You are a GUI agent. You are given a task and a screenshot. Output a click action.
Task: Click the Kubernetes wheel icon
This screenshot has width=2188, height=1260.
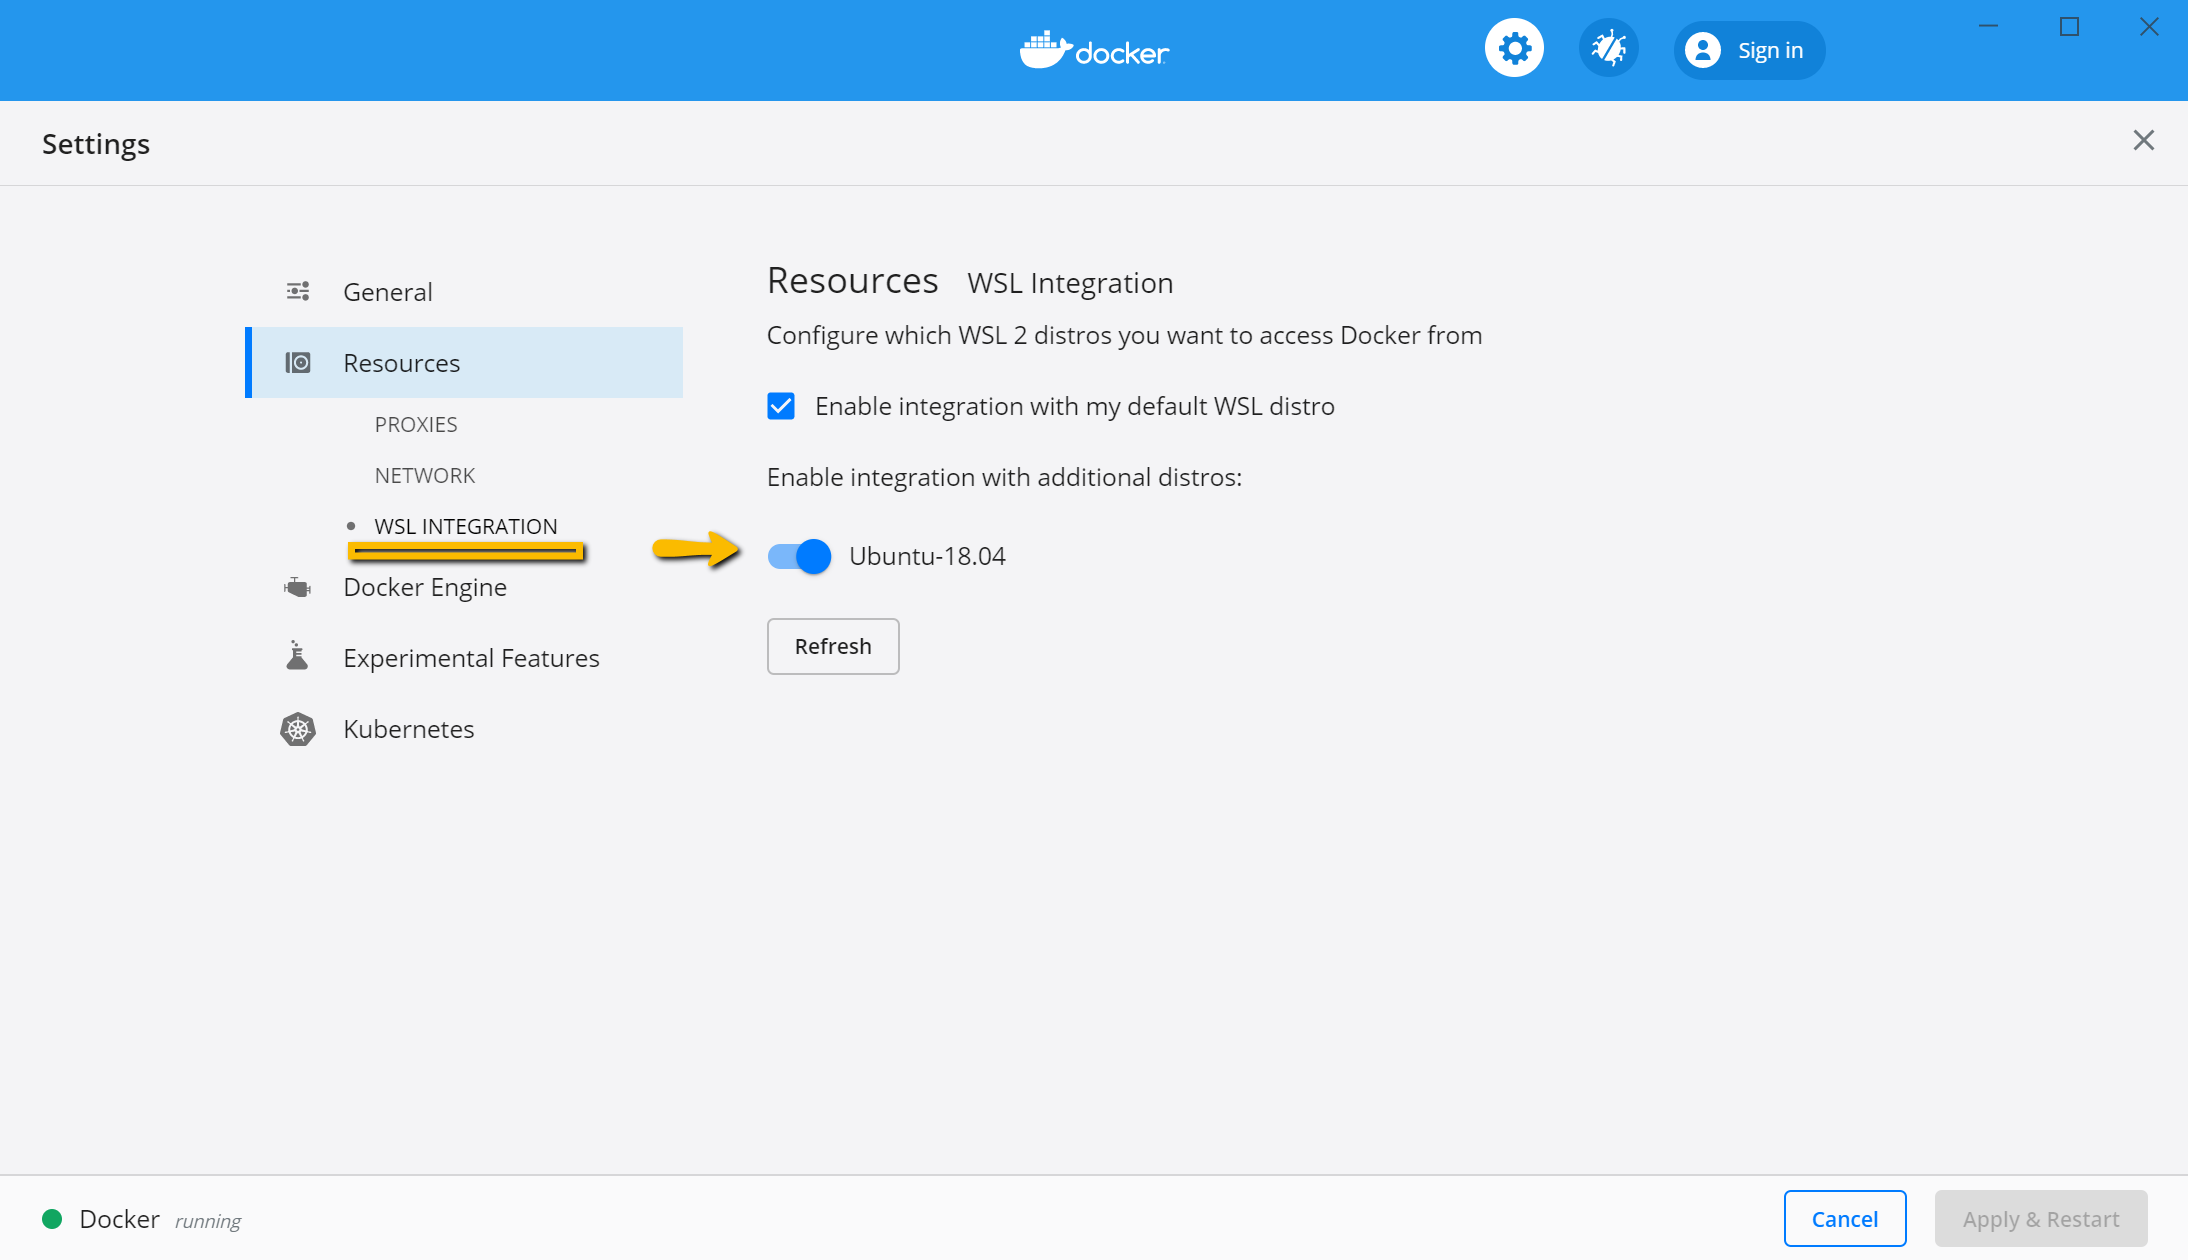coord(298,729)
